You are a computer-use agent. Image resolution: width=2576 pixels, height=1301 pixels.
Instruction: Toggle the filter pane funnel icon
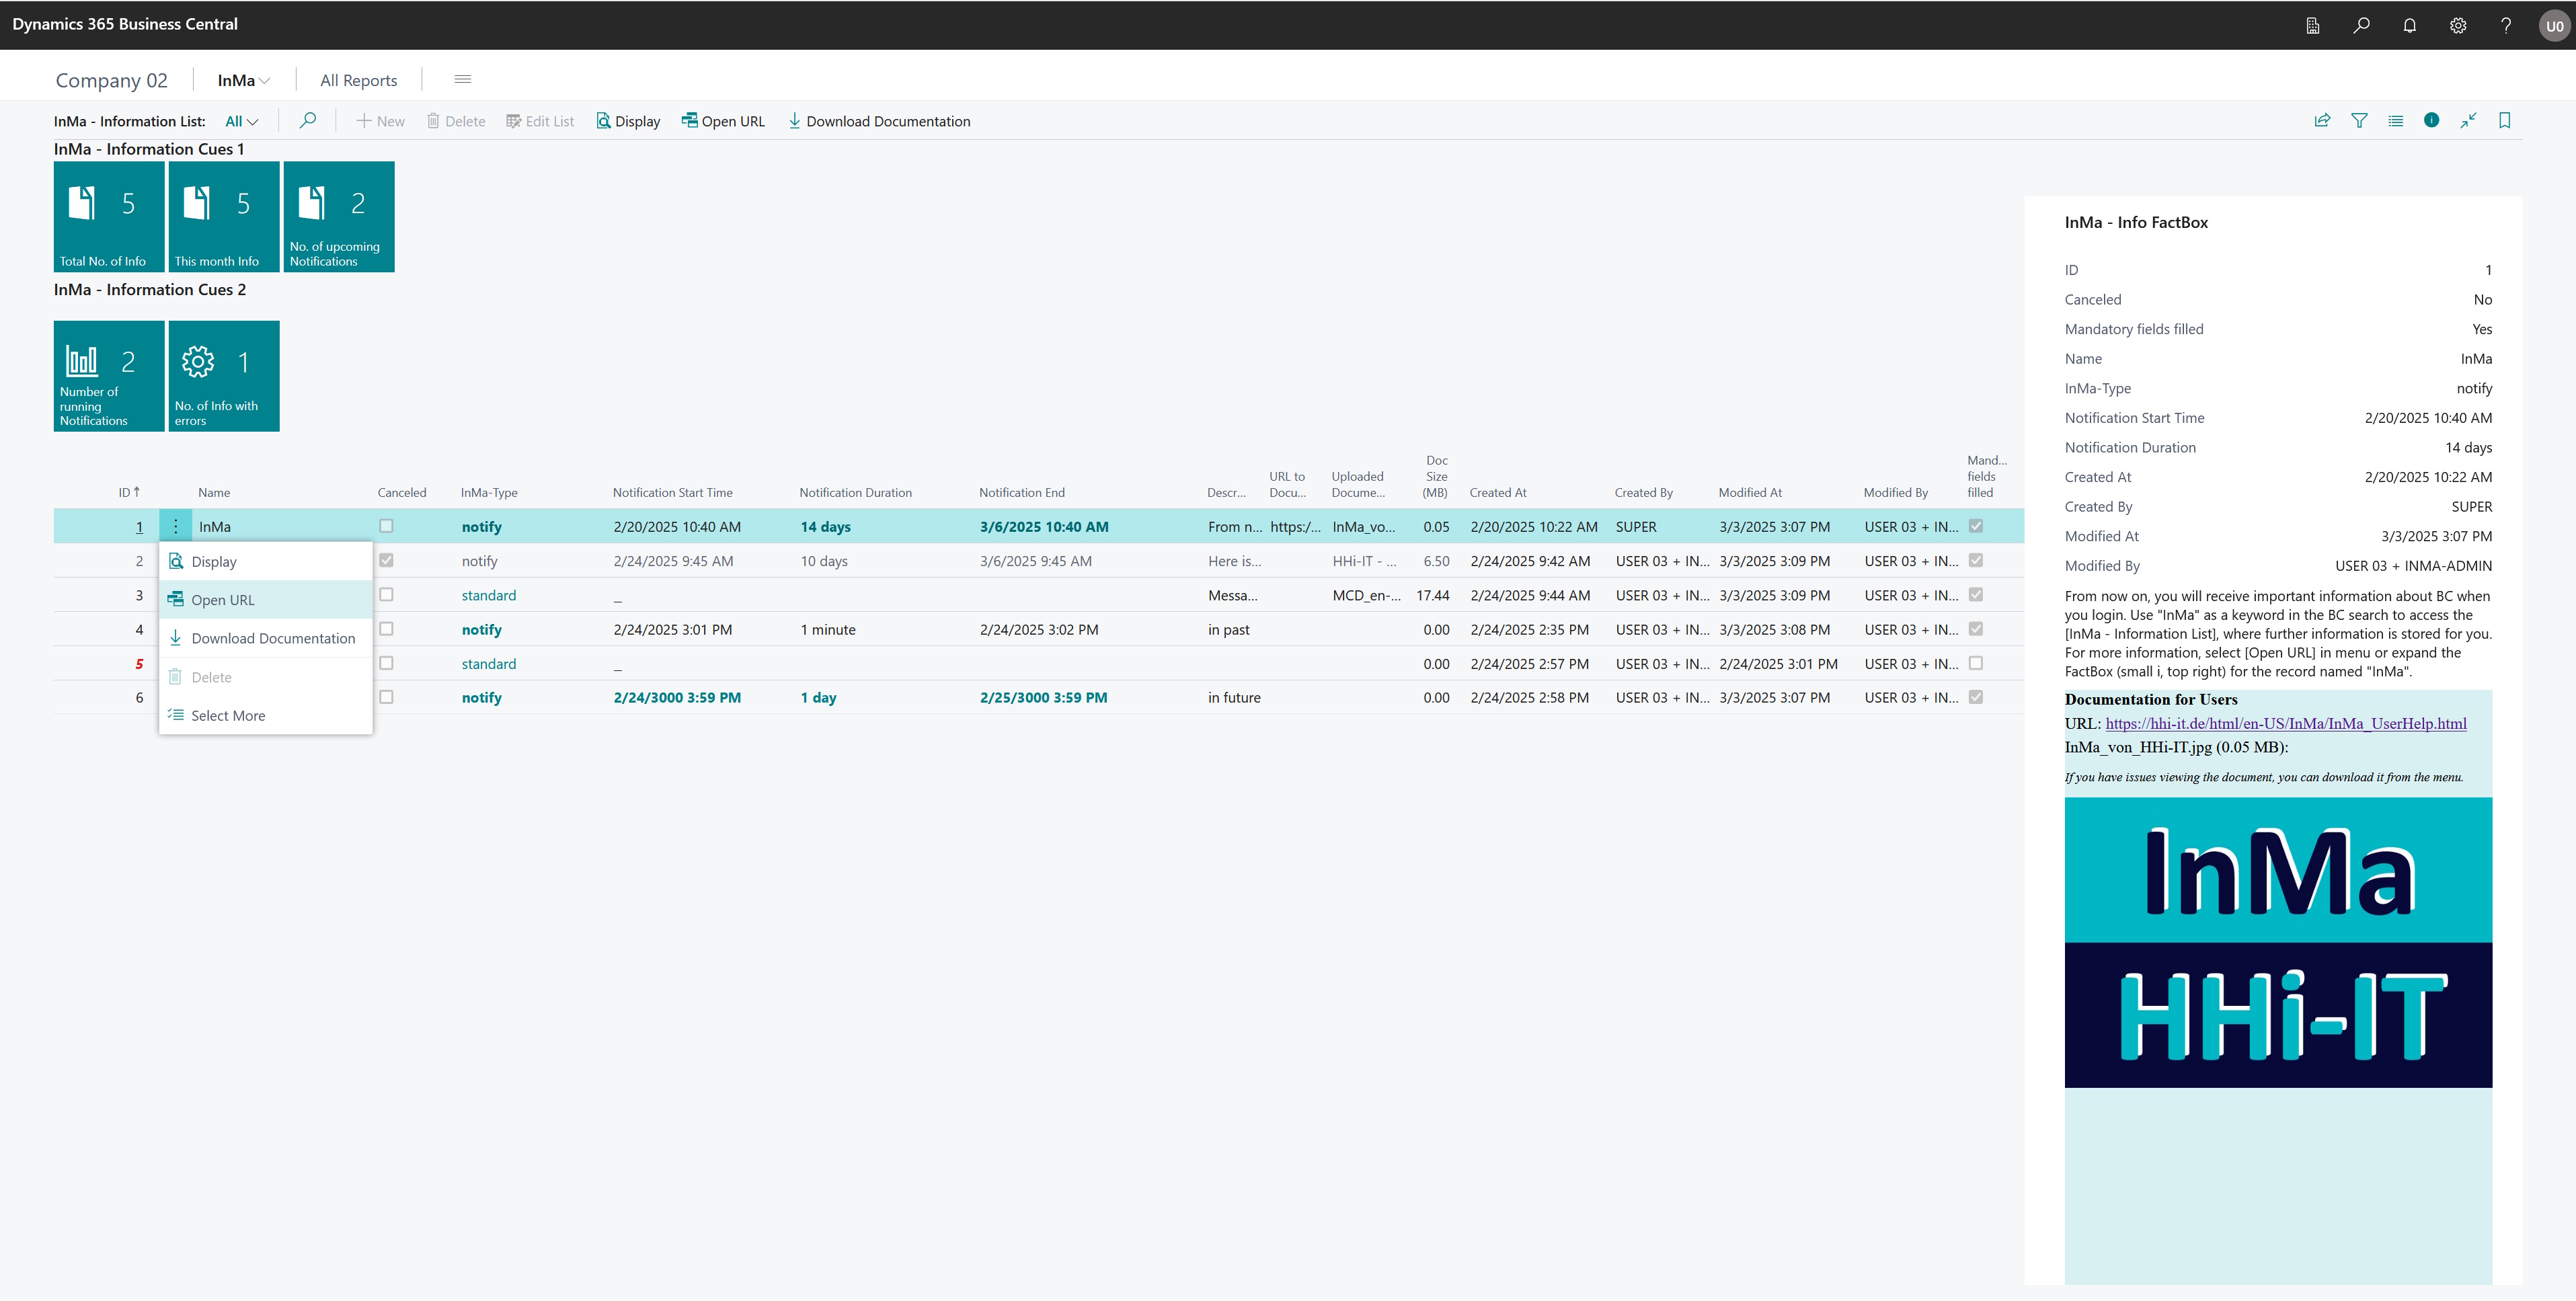(x=2359, y=121)
